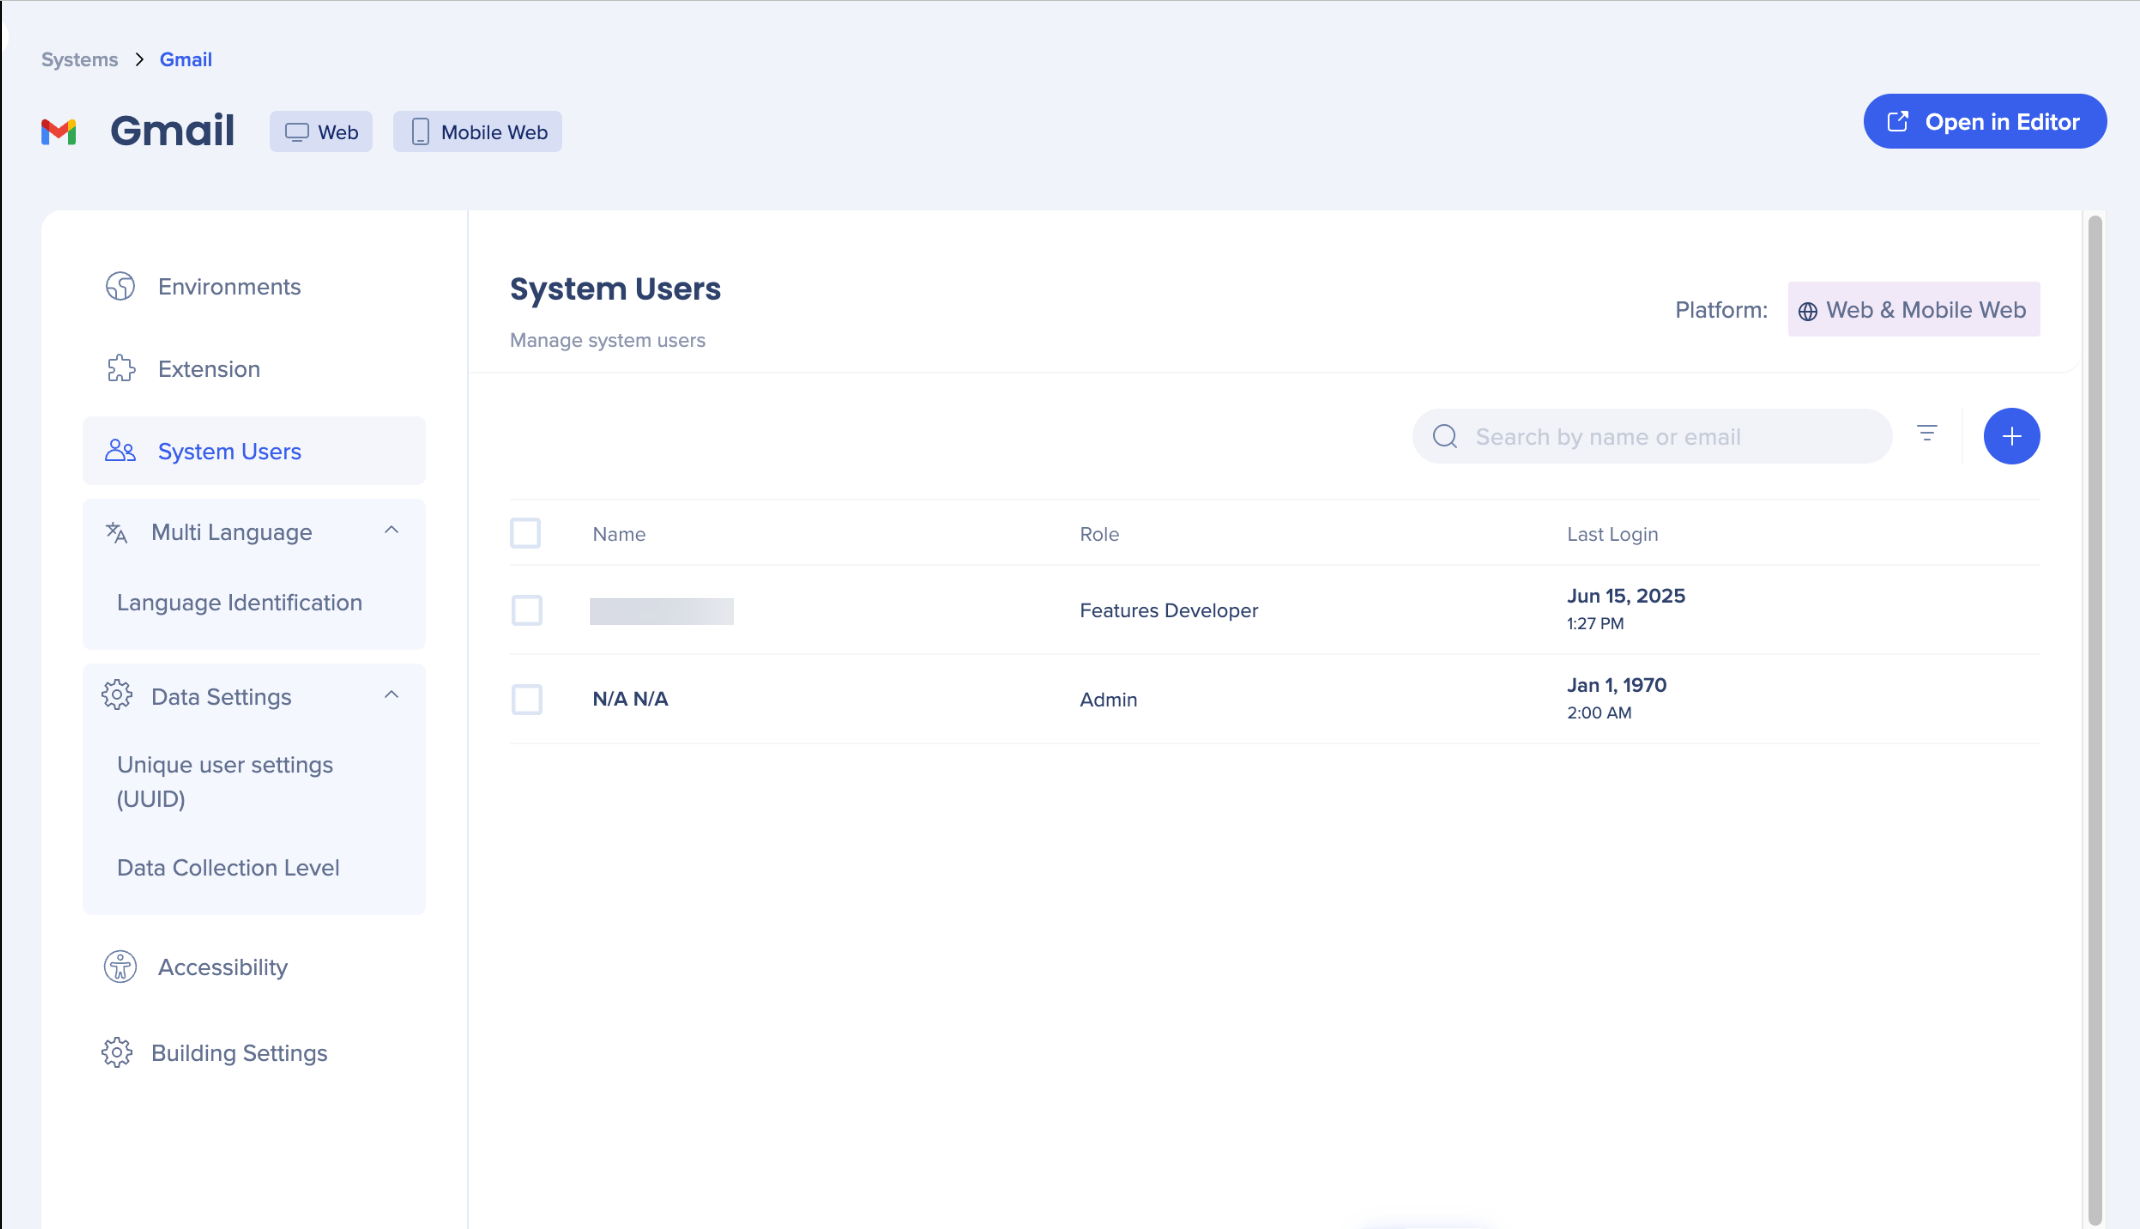
Task: Click the Environments globe icon
Action: [120, 286]
